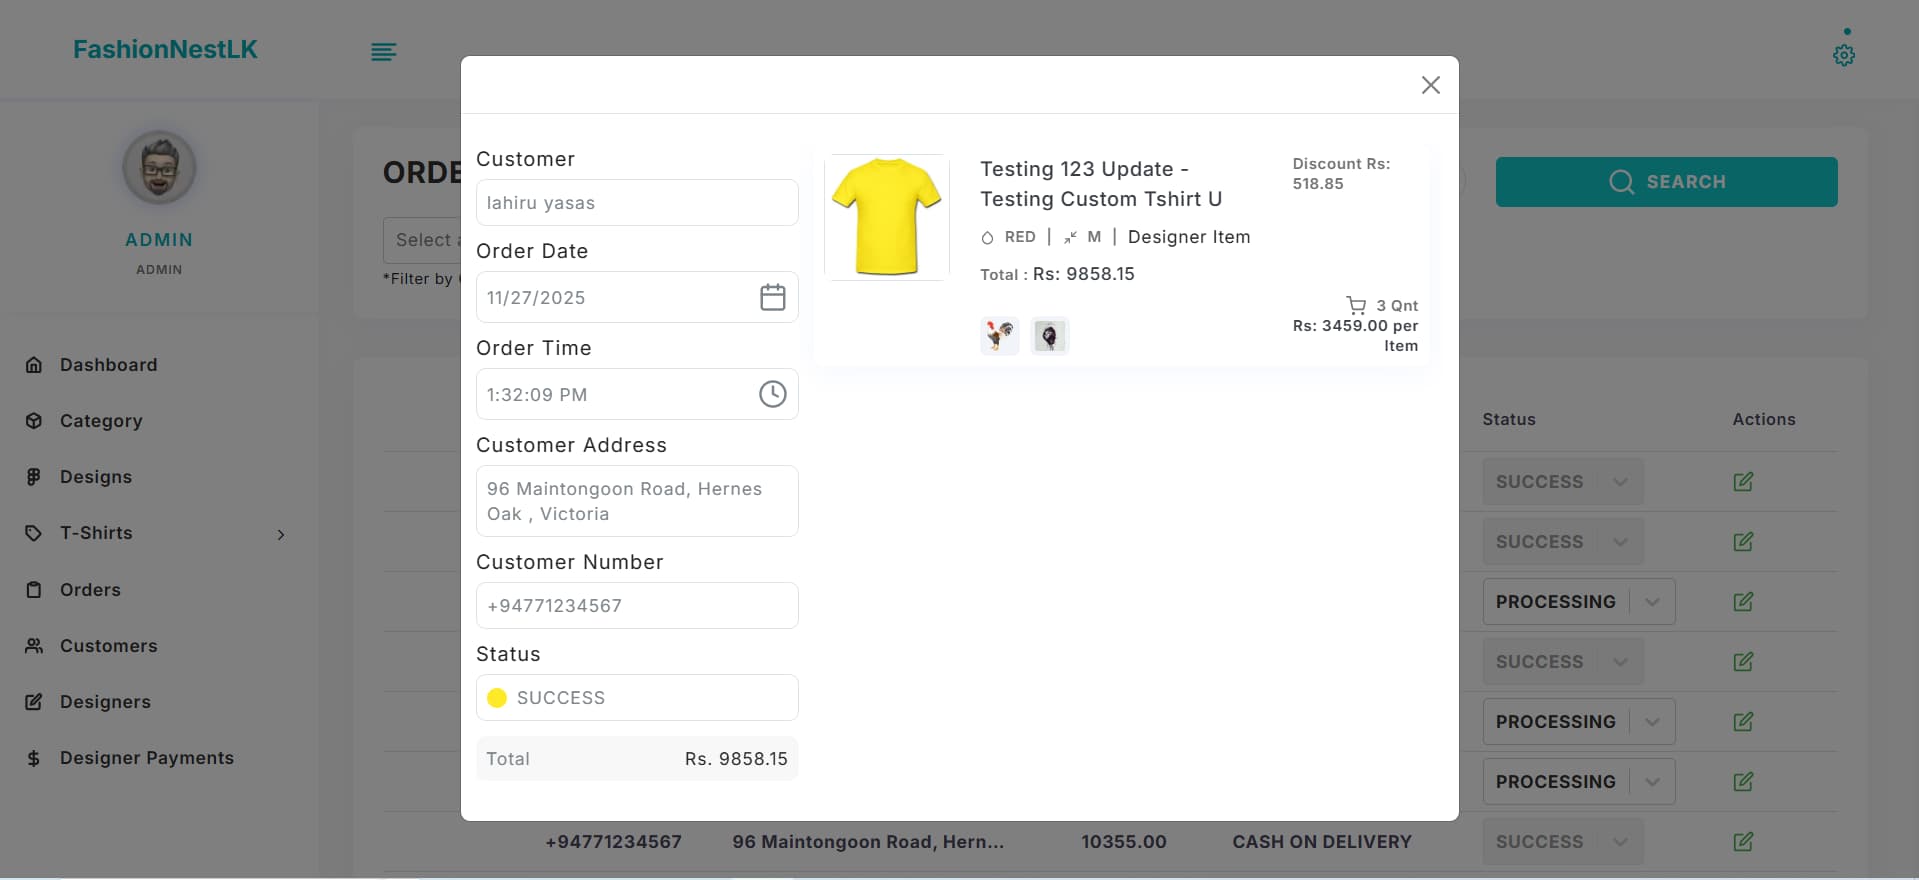
Task: Click the Orders clipboard icon
Action: 34,590
